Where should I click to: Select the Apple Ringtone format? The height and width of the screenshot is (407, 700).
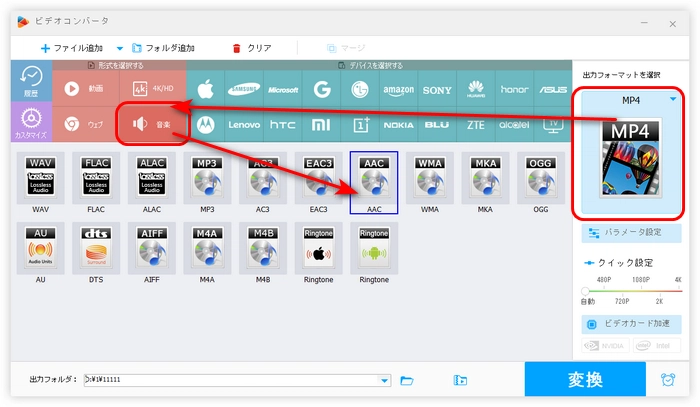click(x=318, y=252)
